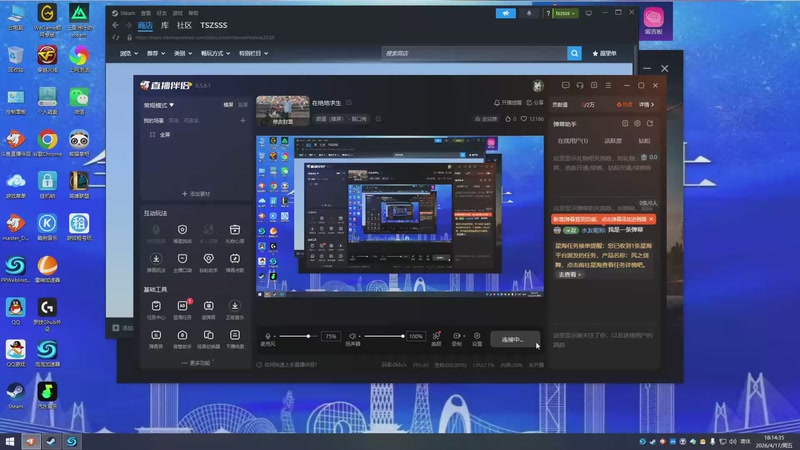
Task: Click the 场景切换器 scene switcher icon
Action: [x=209, y=335]
